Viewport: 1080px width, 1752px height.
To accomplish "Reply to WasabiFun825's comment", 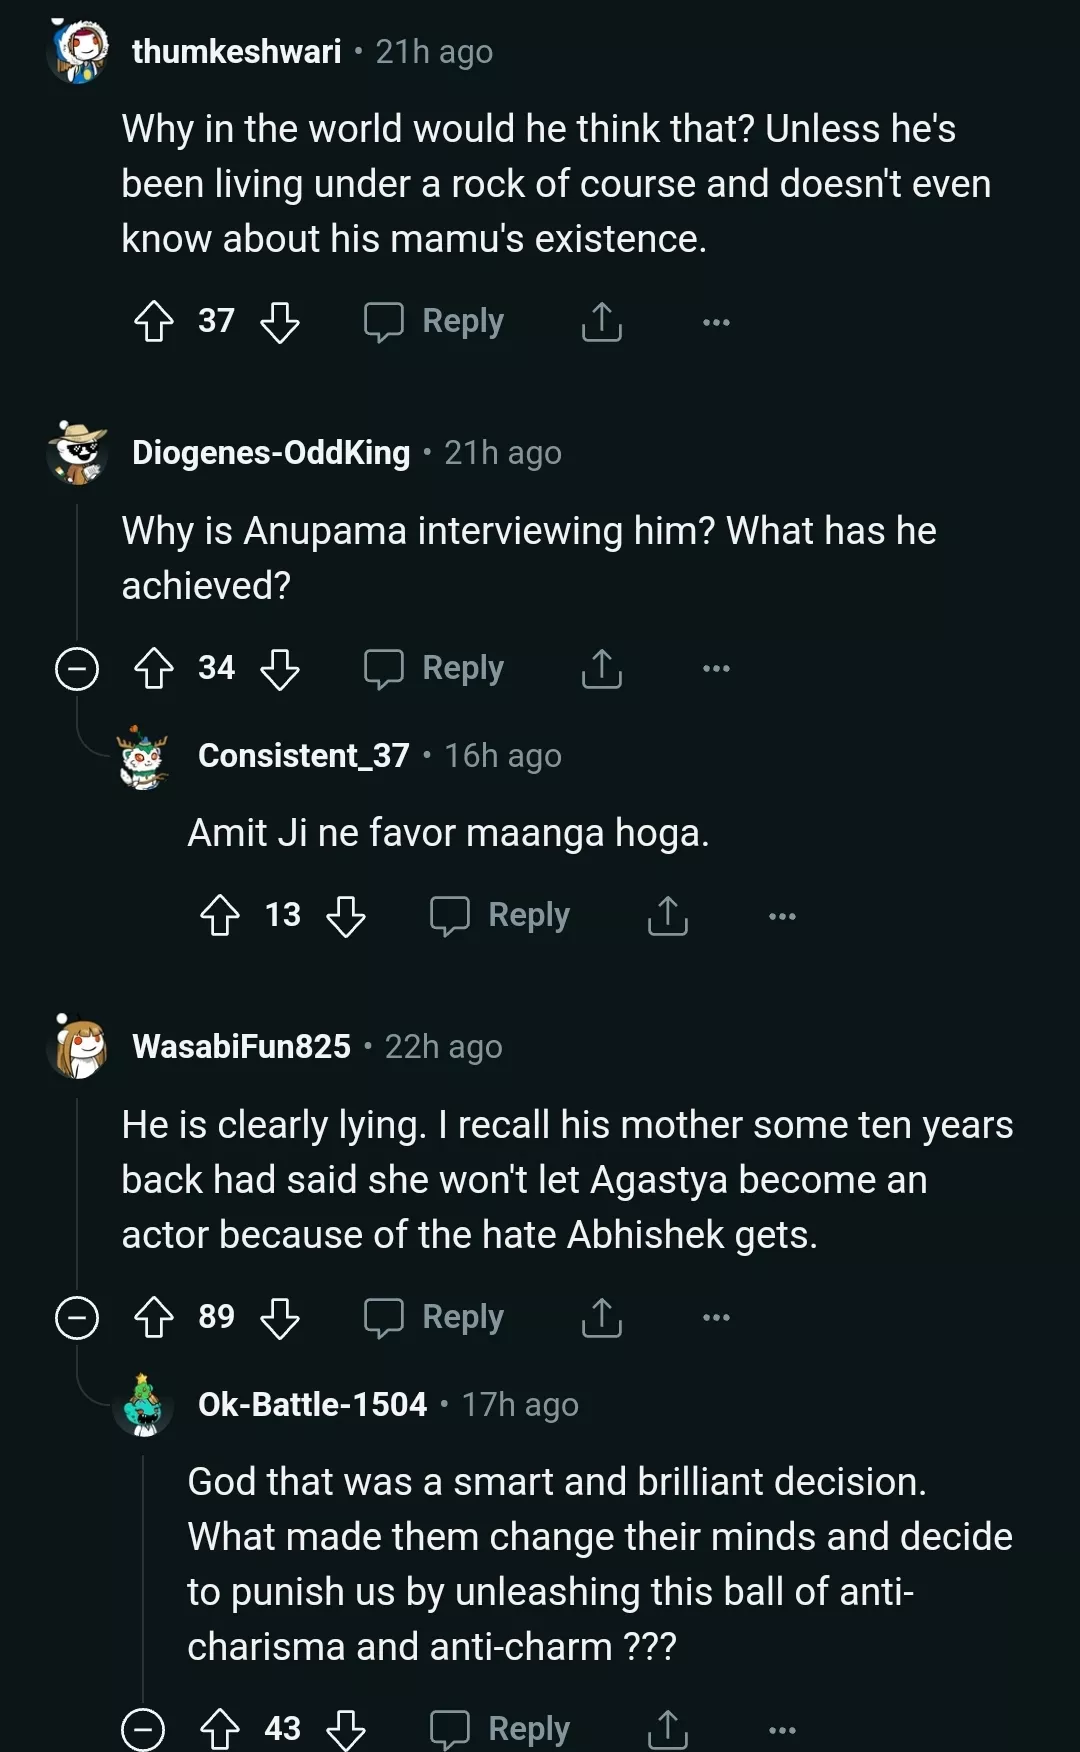I will (x=434, y=1317).
